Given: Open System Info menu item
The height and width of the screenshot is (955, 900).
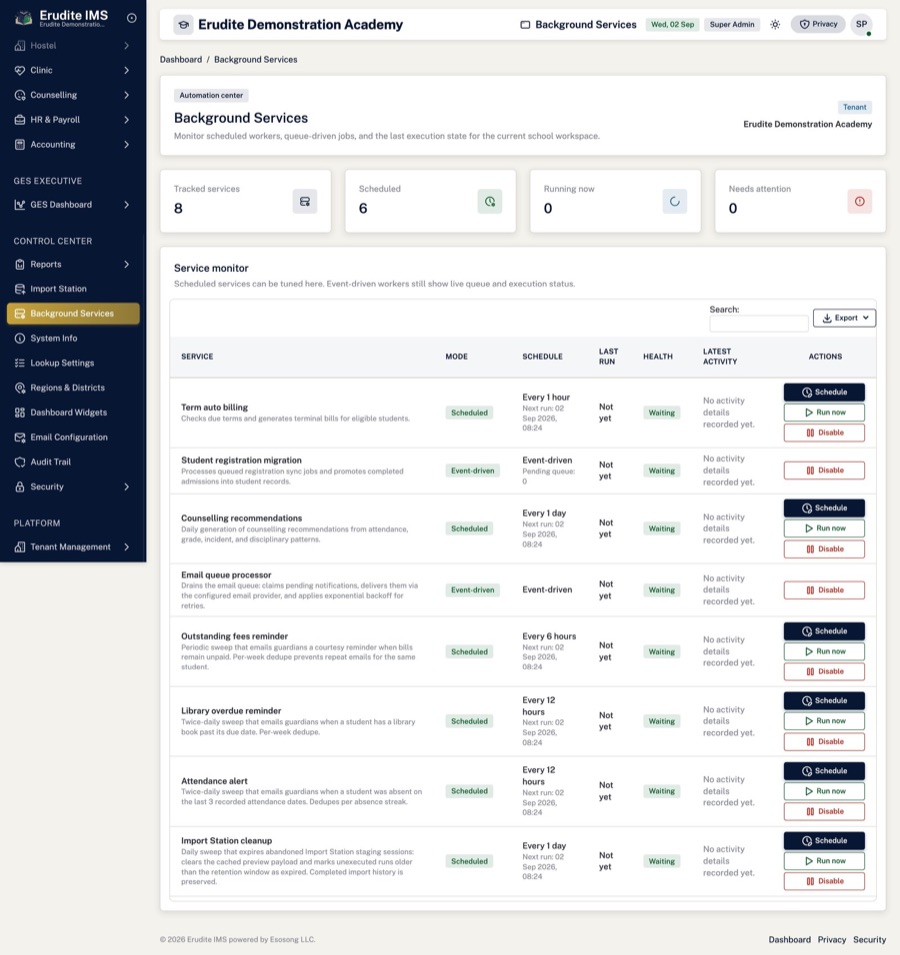Looking at the screenshot, I should coord(73,338).
